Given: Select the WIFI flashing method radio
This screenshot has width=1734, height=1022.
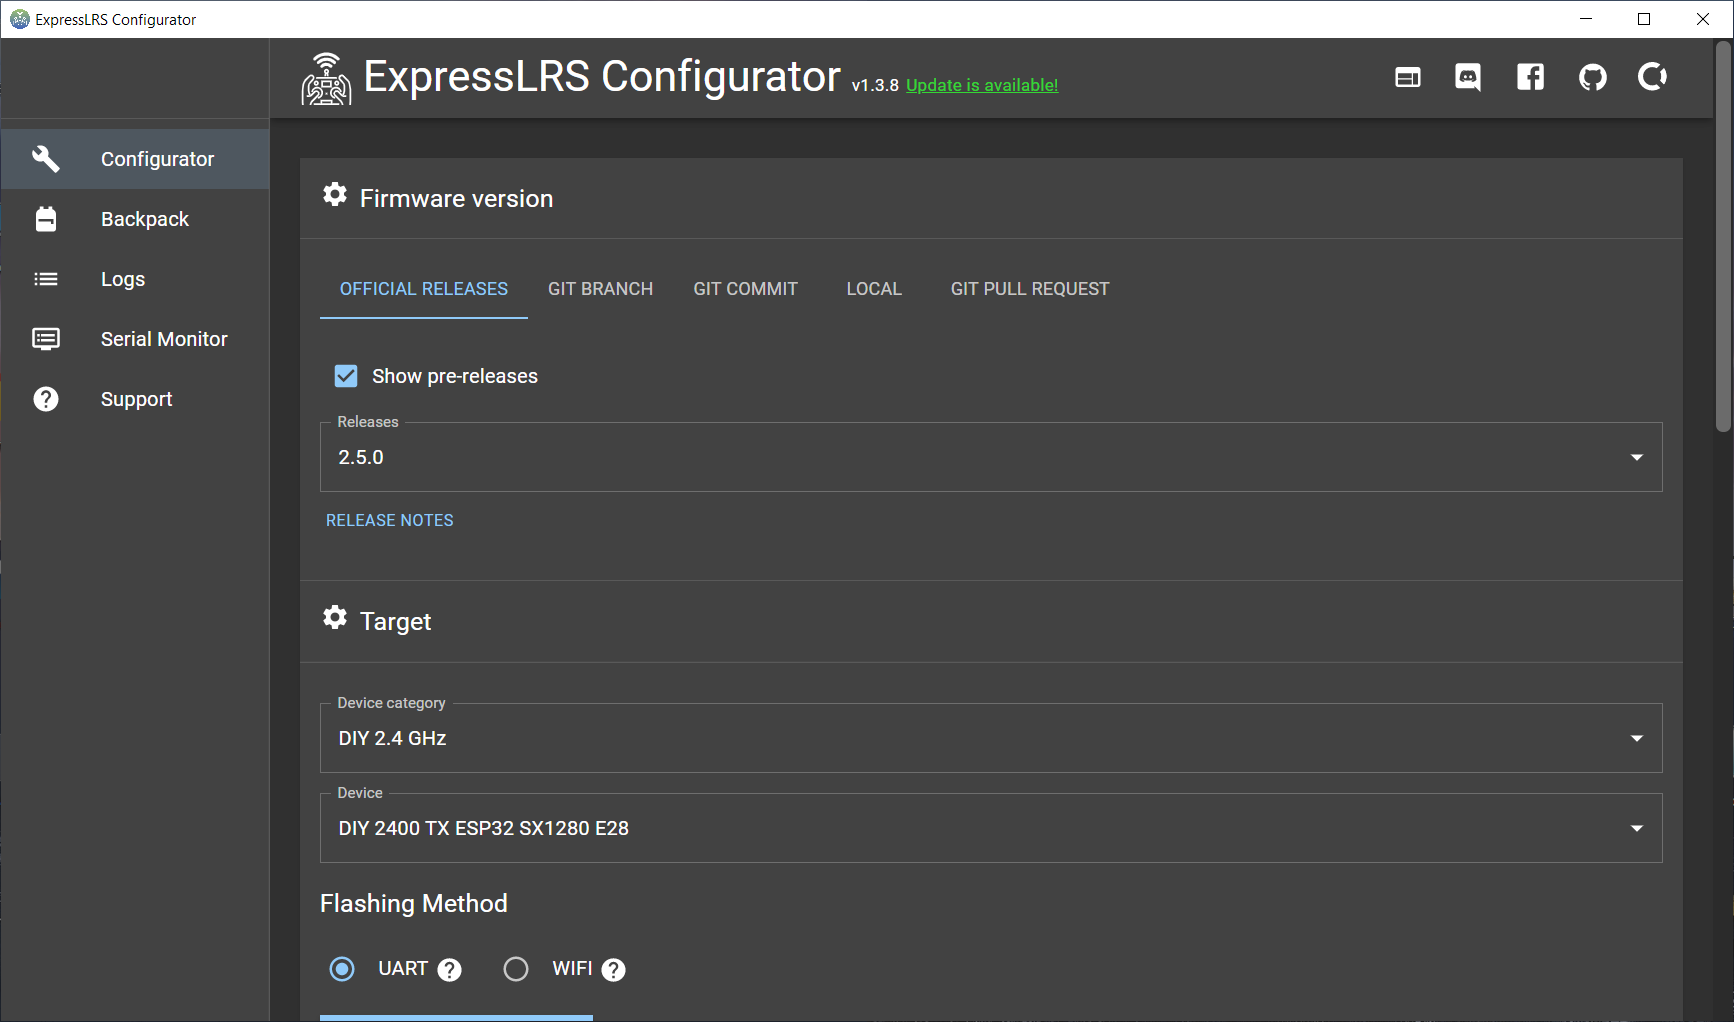Looking at the screenshot, I should click(516, 969).
